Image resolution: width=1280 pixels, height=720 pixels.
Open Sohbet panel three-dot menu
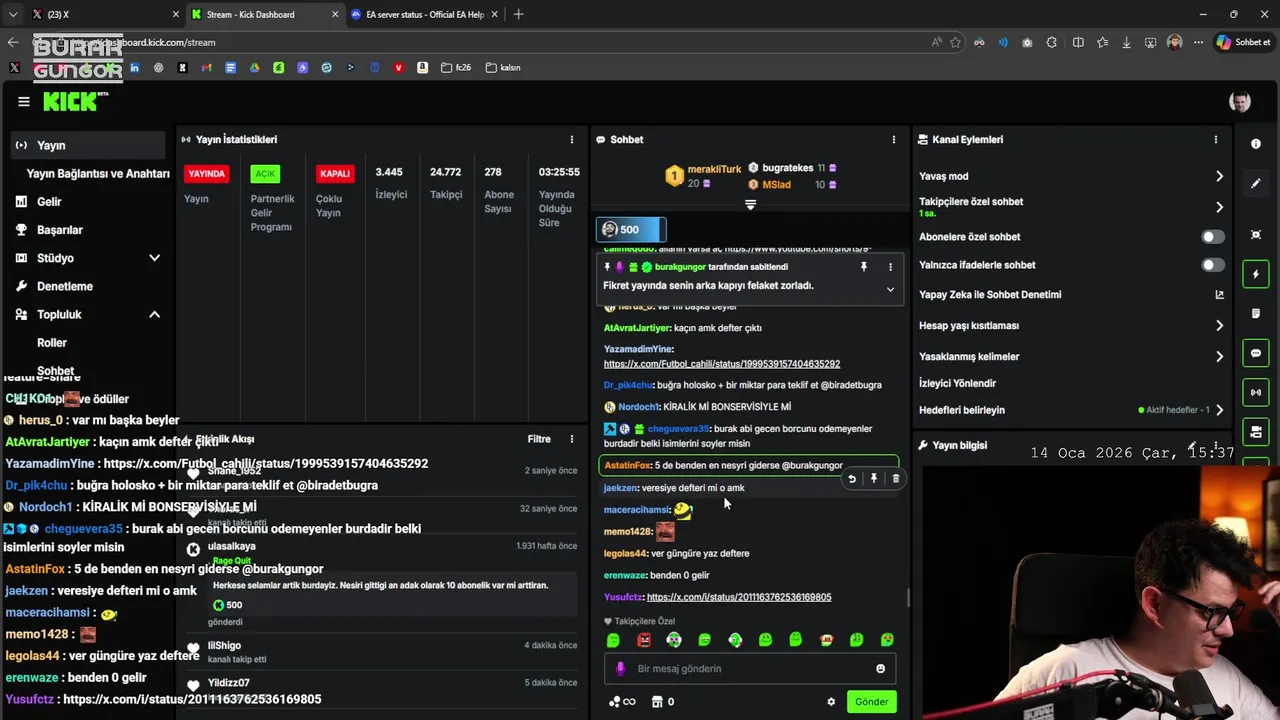(x=894, y=140)
